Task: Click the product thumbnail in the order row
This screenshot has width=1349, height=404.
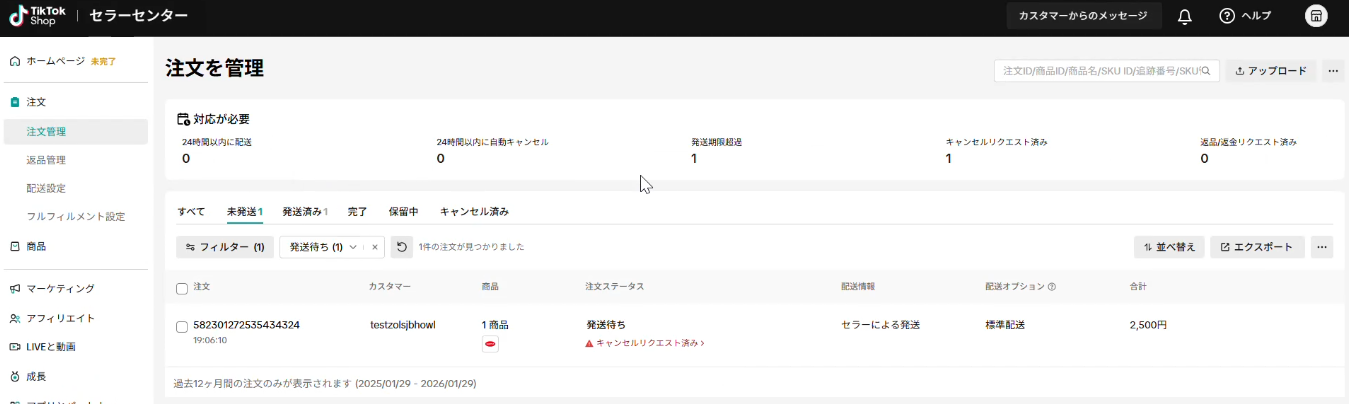Action: click(490, 344)
